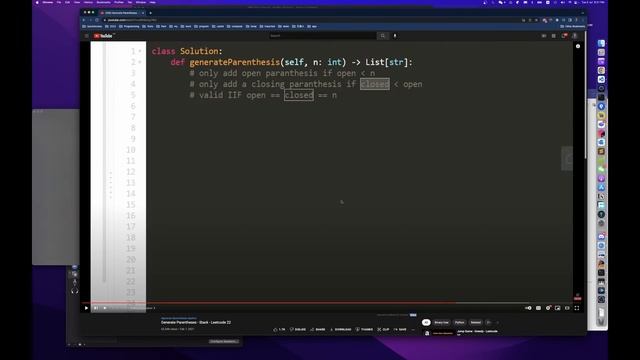The height and width of the screenshot is (360, 640).
Task: Focus the YouTube search field
Action: point(322,36)
